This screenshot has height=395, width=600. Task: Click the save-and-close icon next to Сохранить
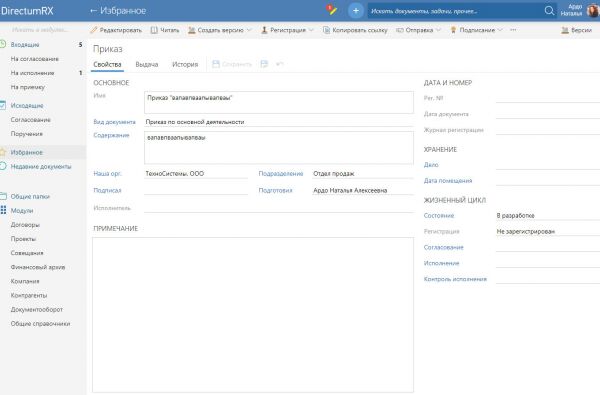click(x=264, y=64)
